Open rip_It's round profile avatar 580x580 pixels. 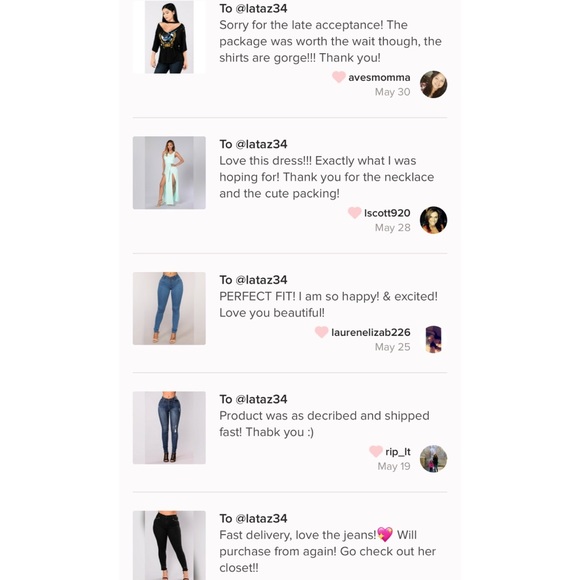click(x=433, y=459)
